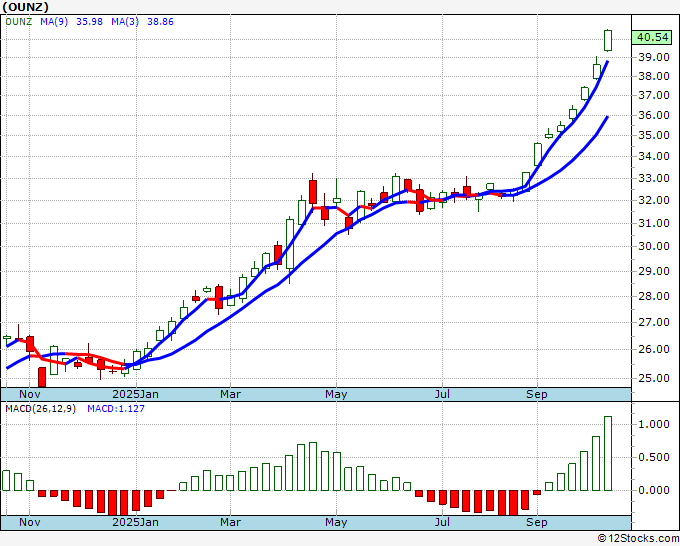Viewport: 680px width, 546px height.
Task: Select the MACD:1.127 value label
Action: click(x=115, y=409)
